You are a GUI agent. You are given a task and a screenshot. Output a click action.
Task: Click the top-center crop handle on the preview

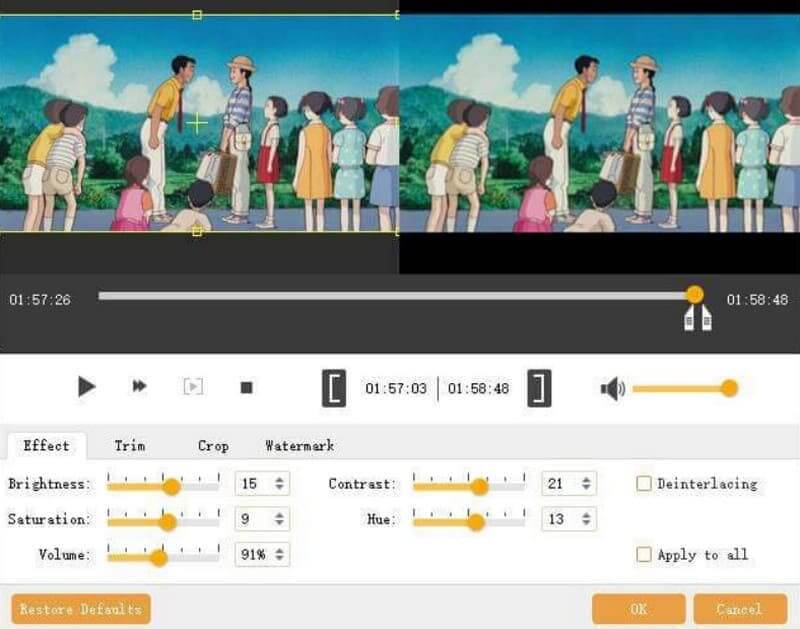coord(197,15)
